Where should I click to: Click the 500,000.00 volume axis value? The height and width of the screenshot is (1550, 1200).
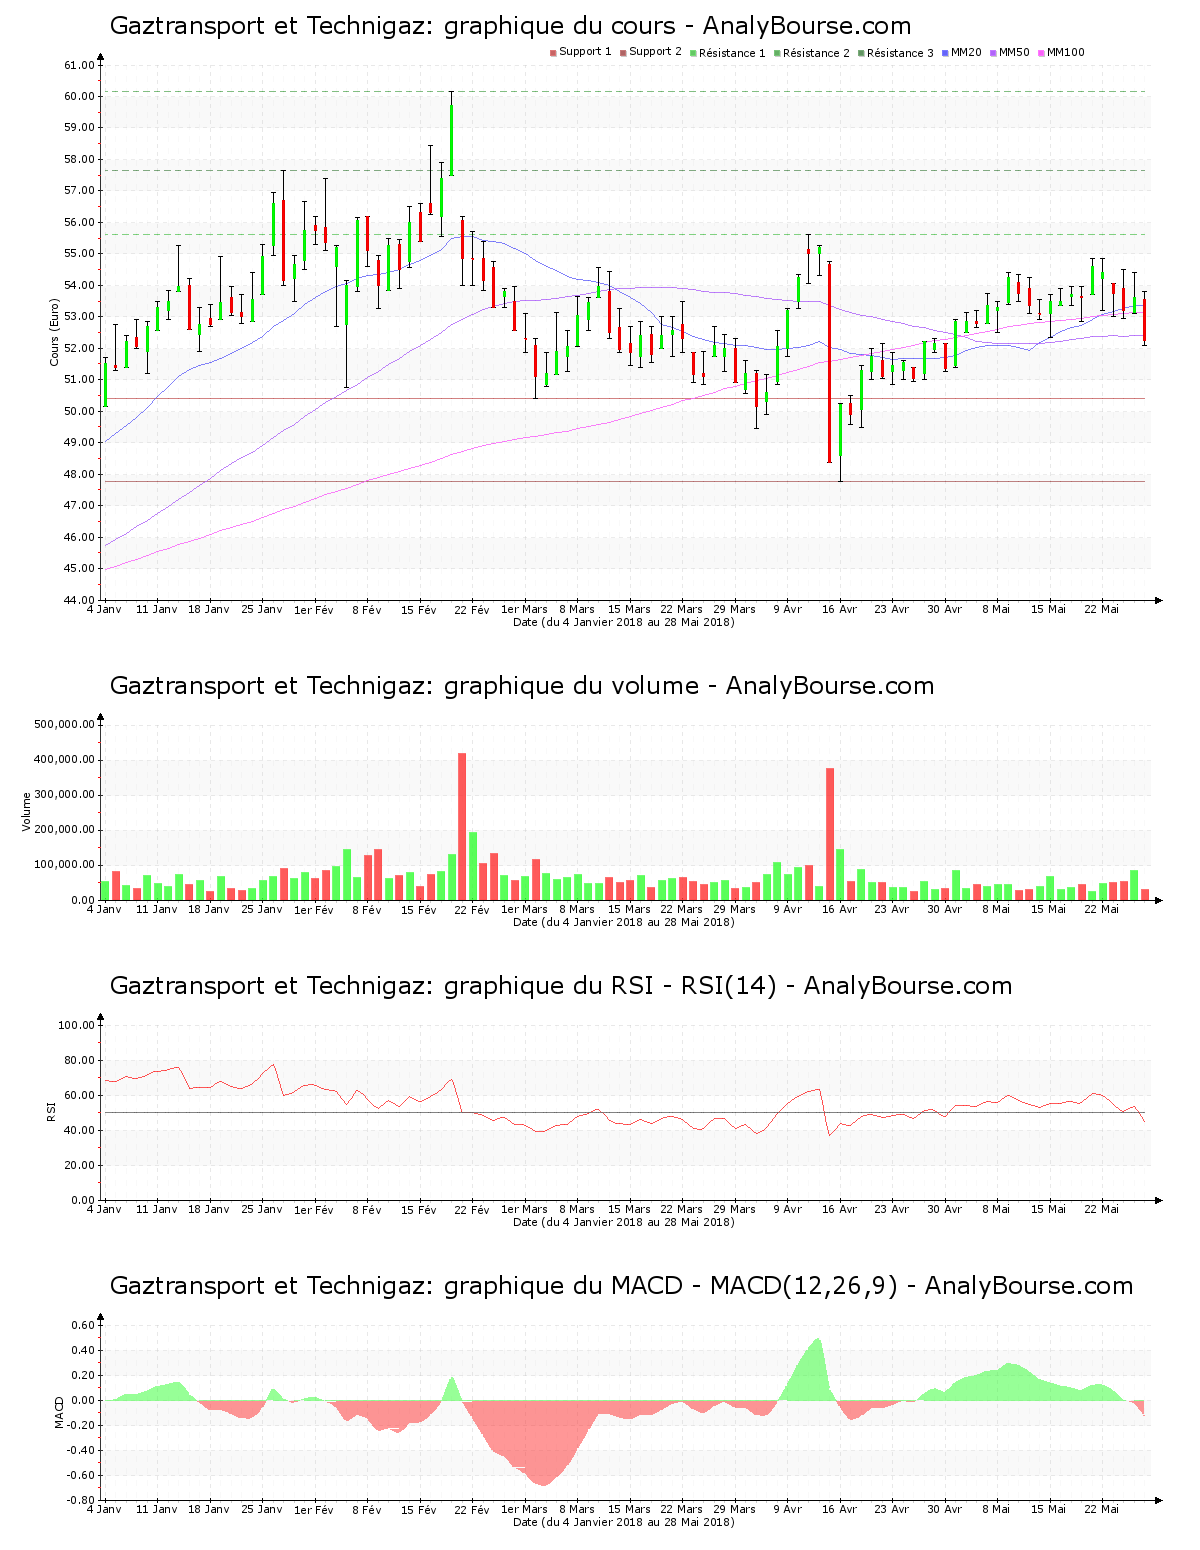tap(64, 725)
